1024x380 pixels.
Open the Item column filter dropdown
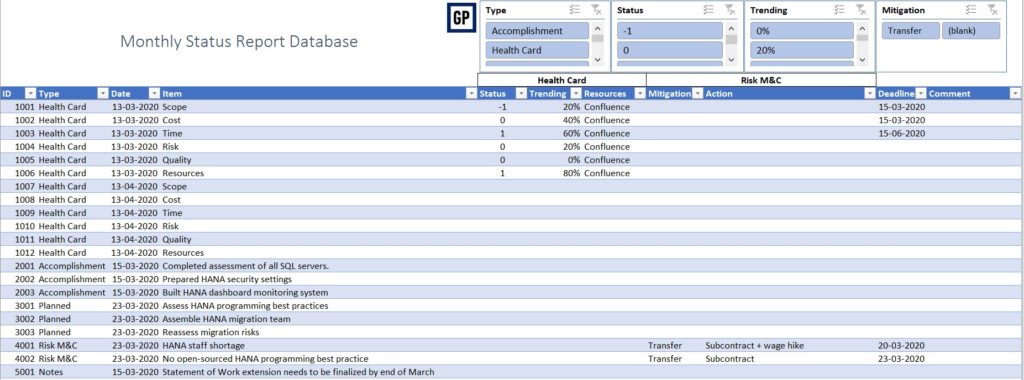(471, 93)
